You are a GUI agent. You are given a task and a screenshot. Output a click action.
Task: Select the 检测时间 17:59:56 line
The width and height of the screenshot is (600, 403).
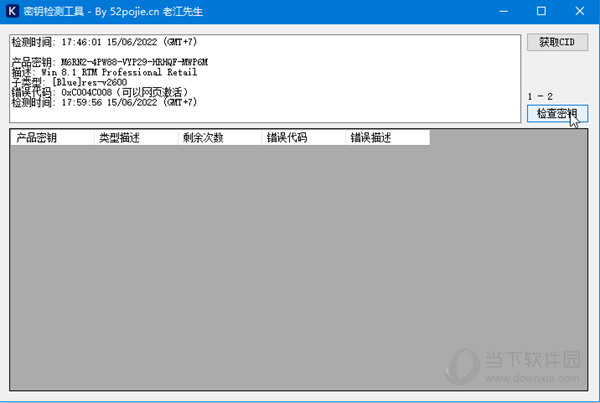(x=104, y=102)
